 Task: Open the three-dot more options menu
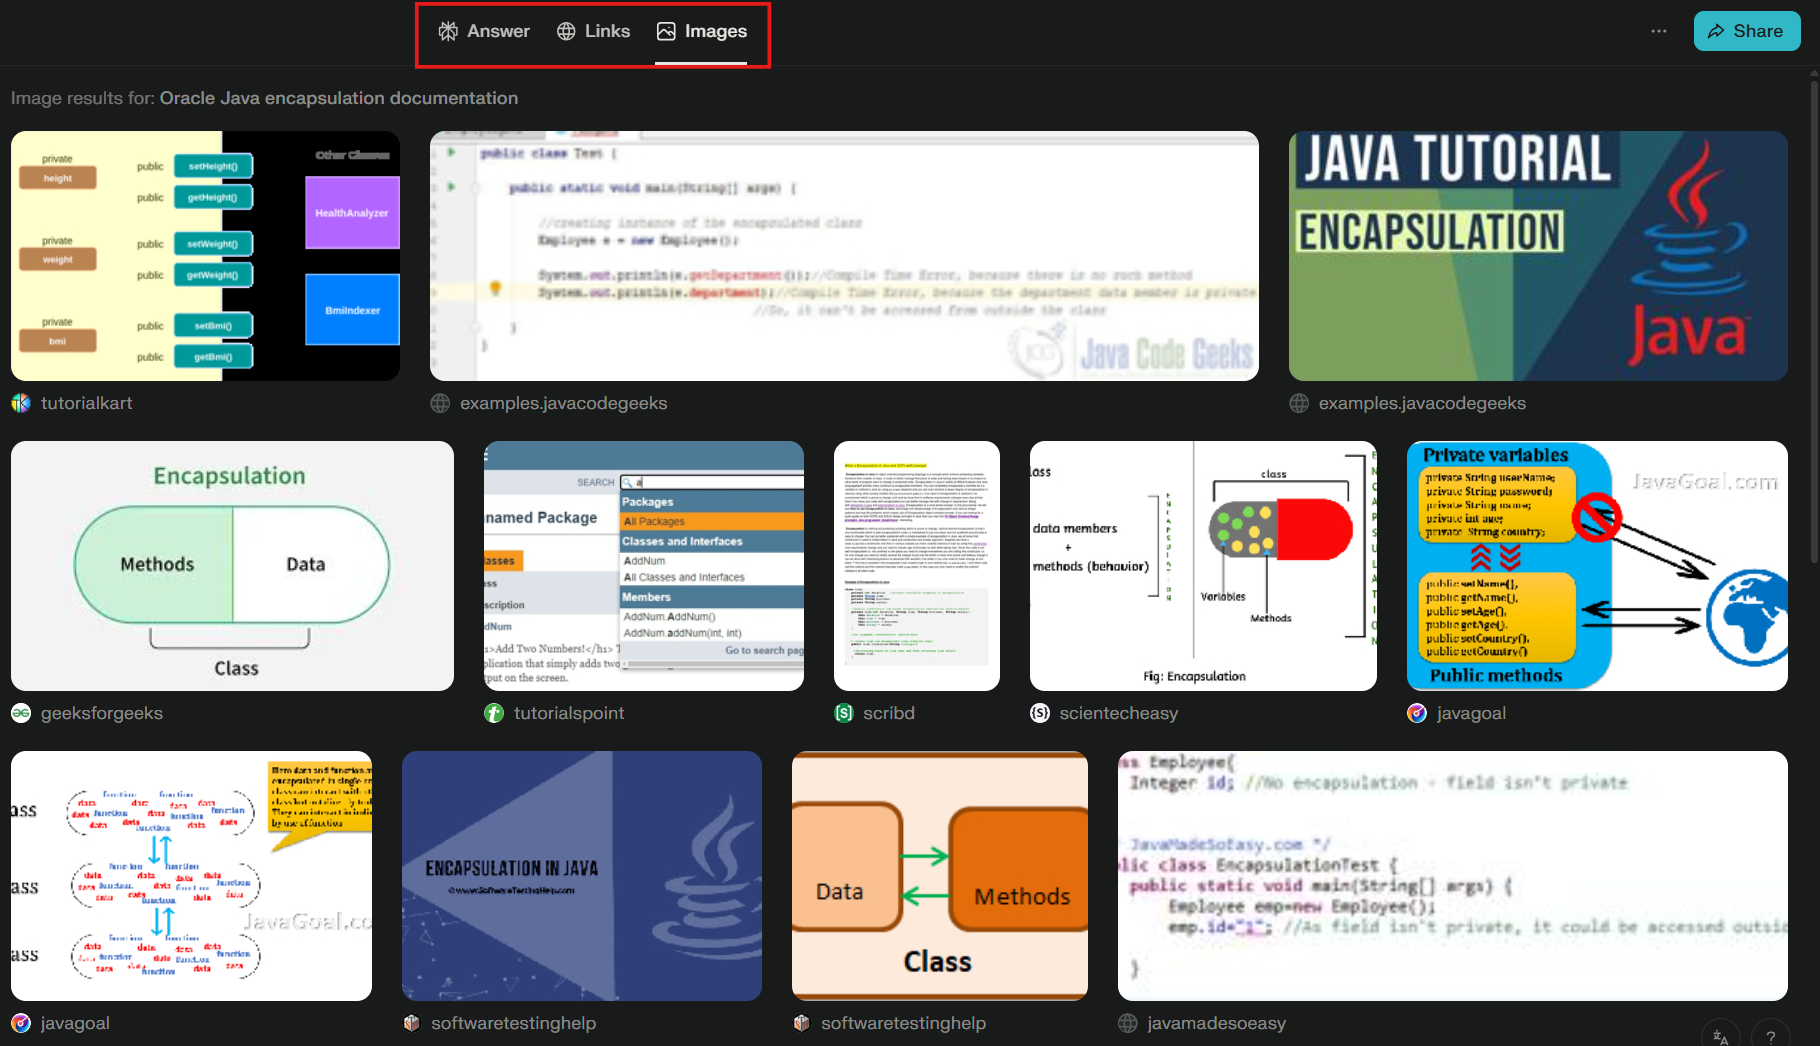[x=1659, y=31]
